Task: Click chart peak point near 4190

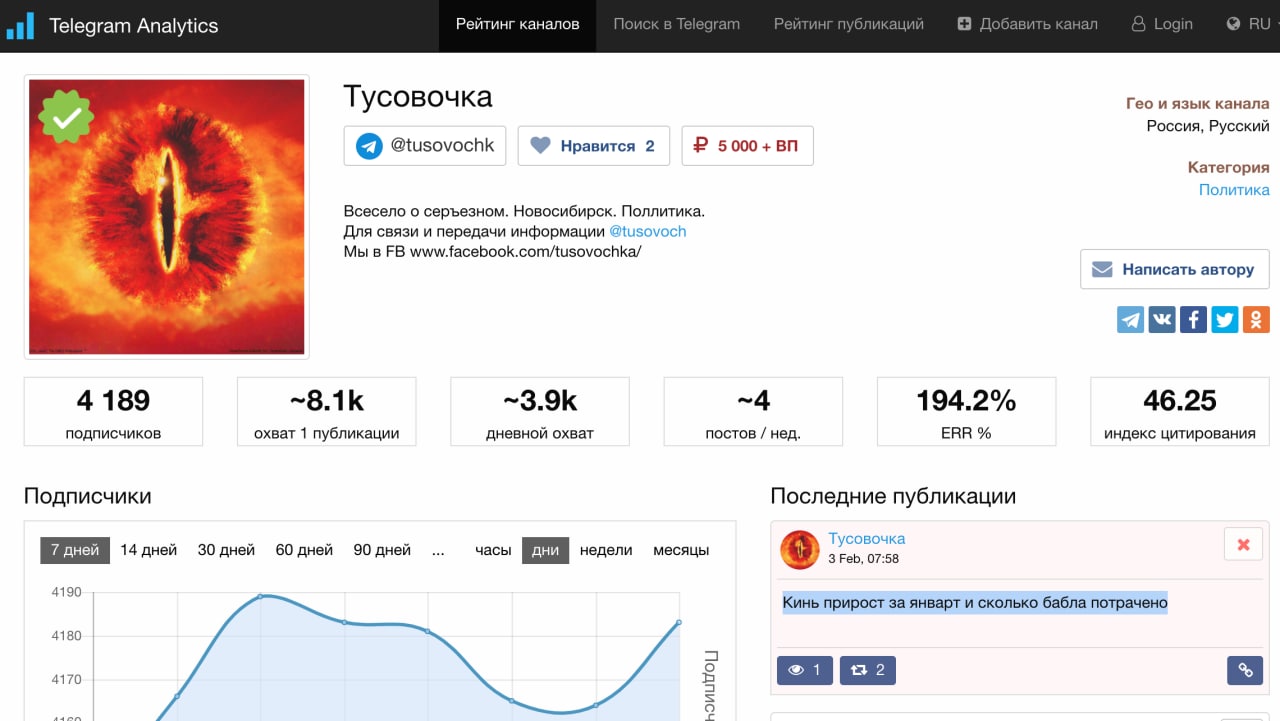Action: pos(260,596)
